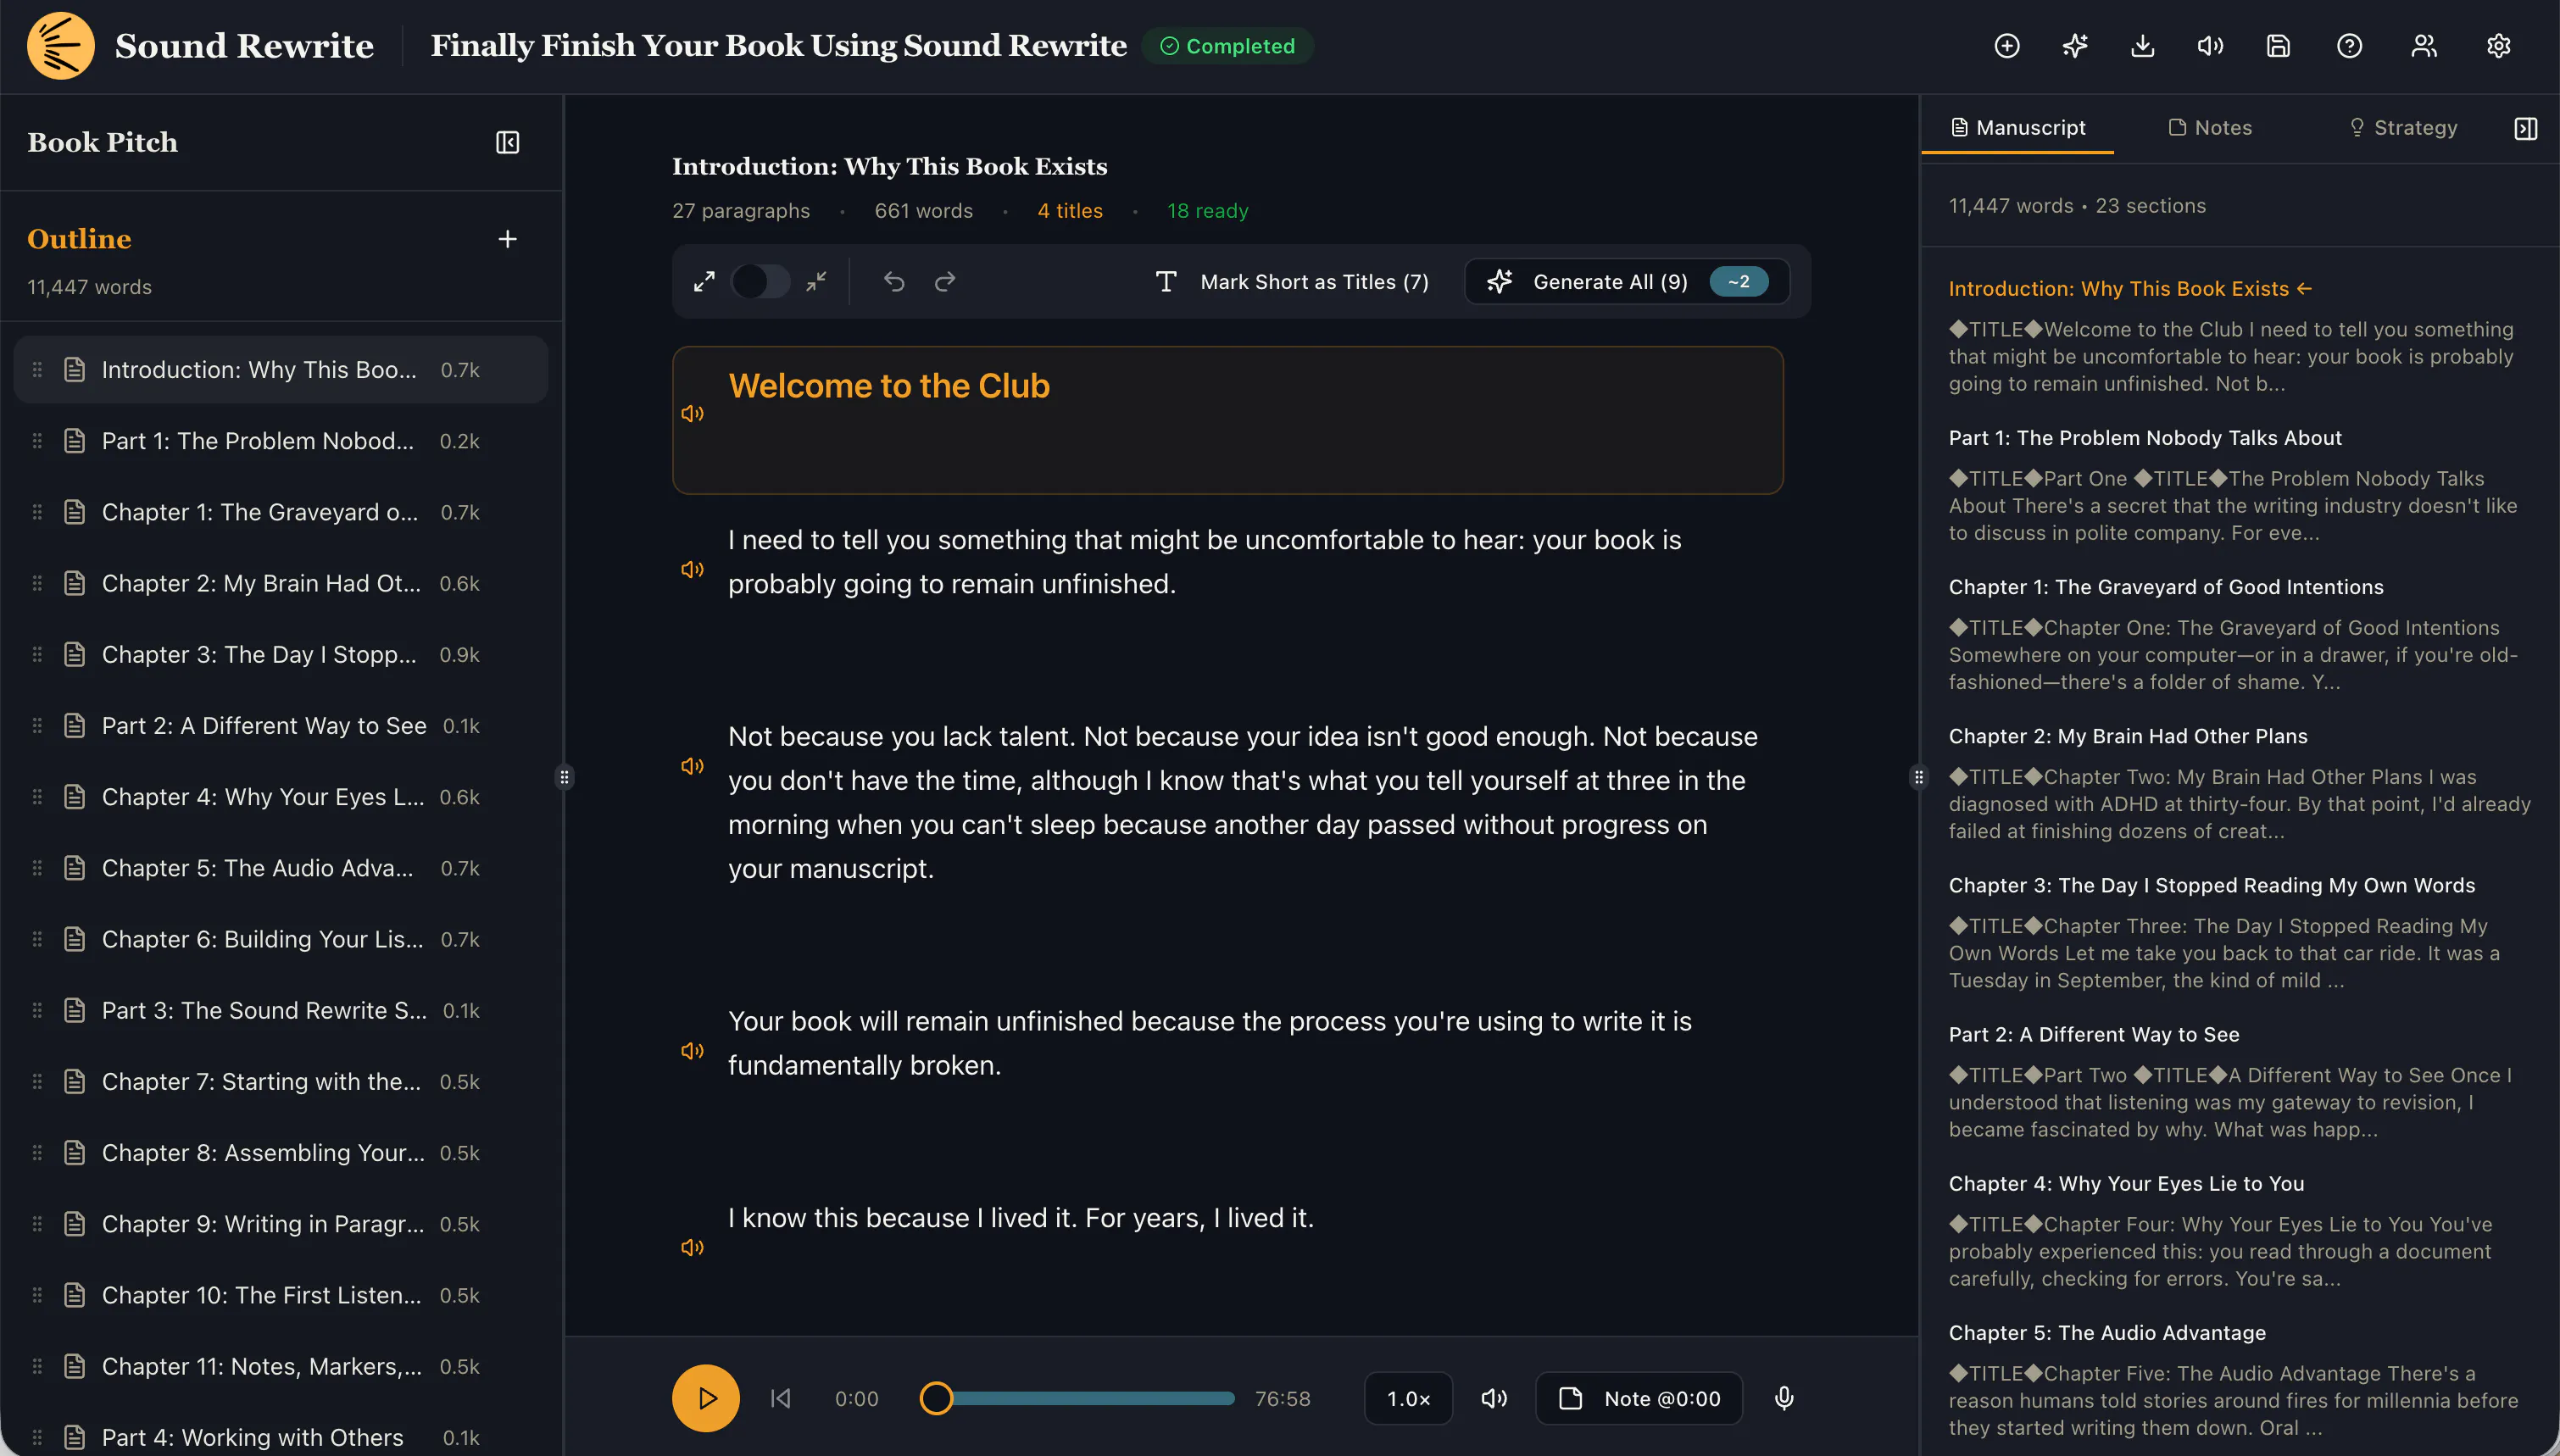The image size is (2560, 1456).
Task: Select Introduction: Why This Boo... in outline
Action: coord(281,370)
